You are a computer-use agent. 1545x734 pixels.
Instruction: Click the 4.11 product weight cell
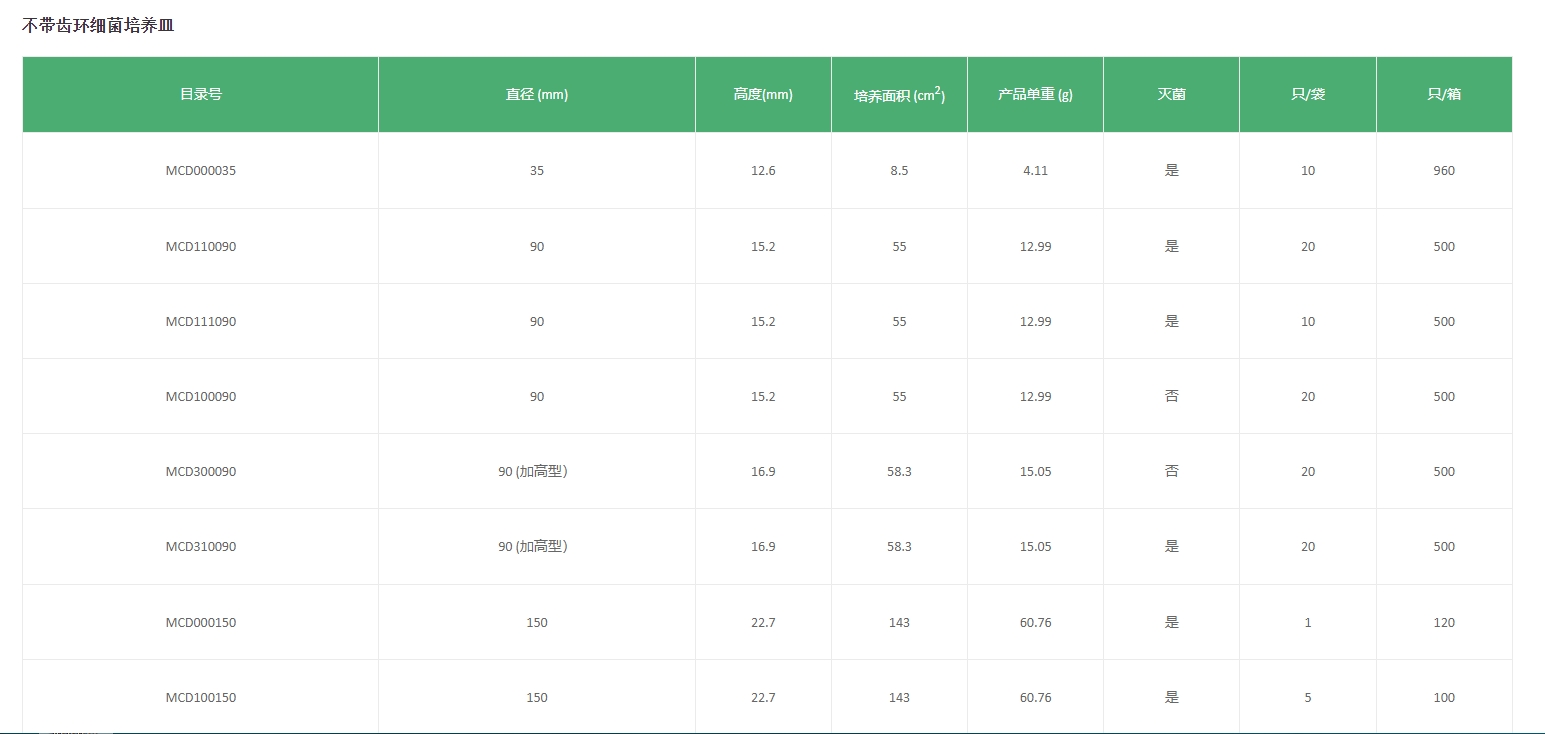pos(1035,171)
